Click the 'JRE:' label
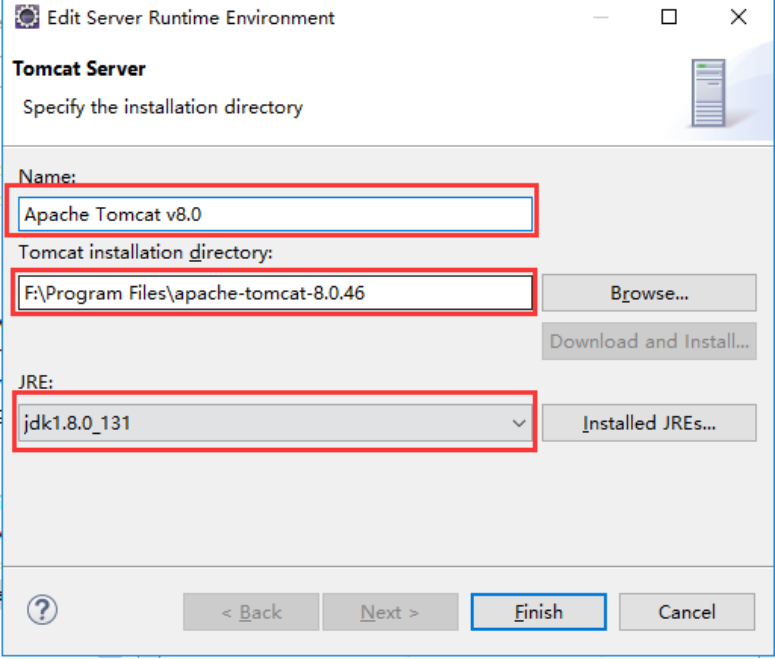This screenshot has height=659, width=775. pyautogui.click(x=36, y=382)
